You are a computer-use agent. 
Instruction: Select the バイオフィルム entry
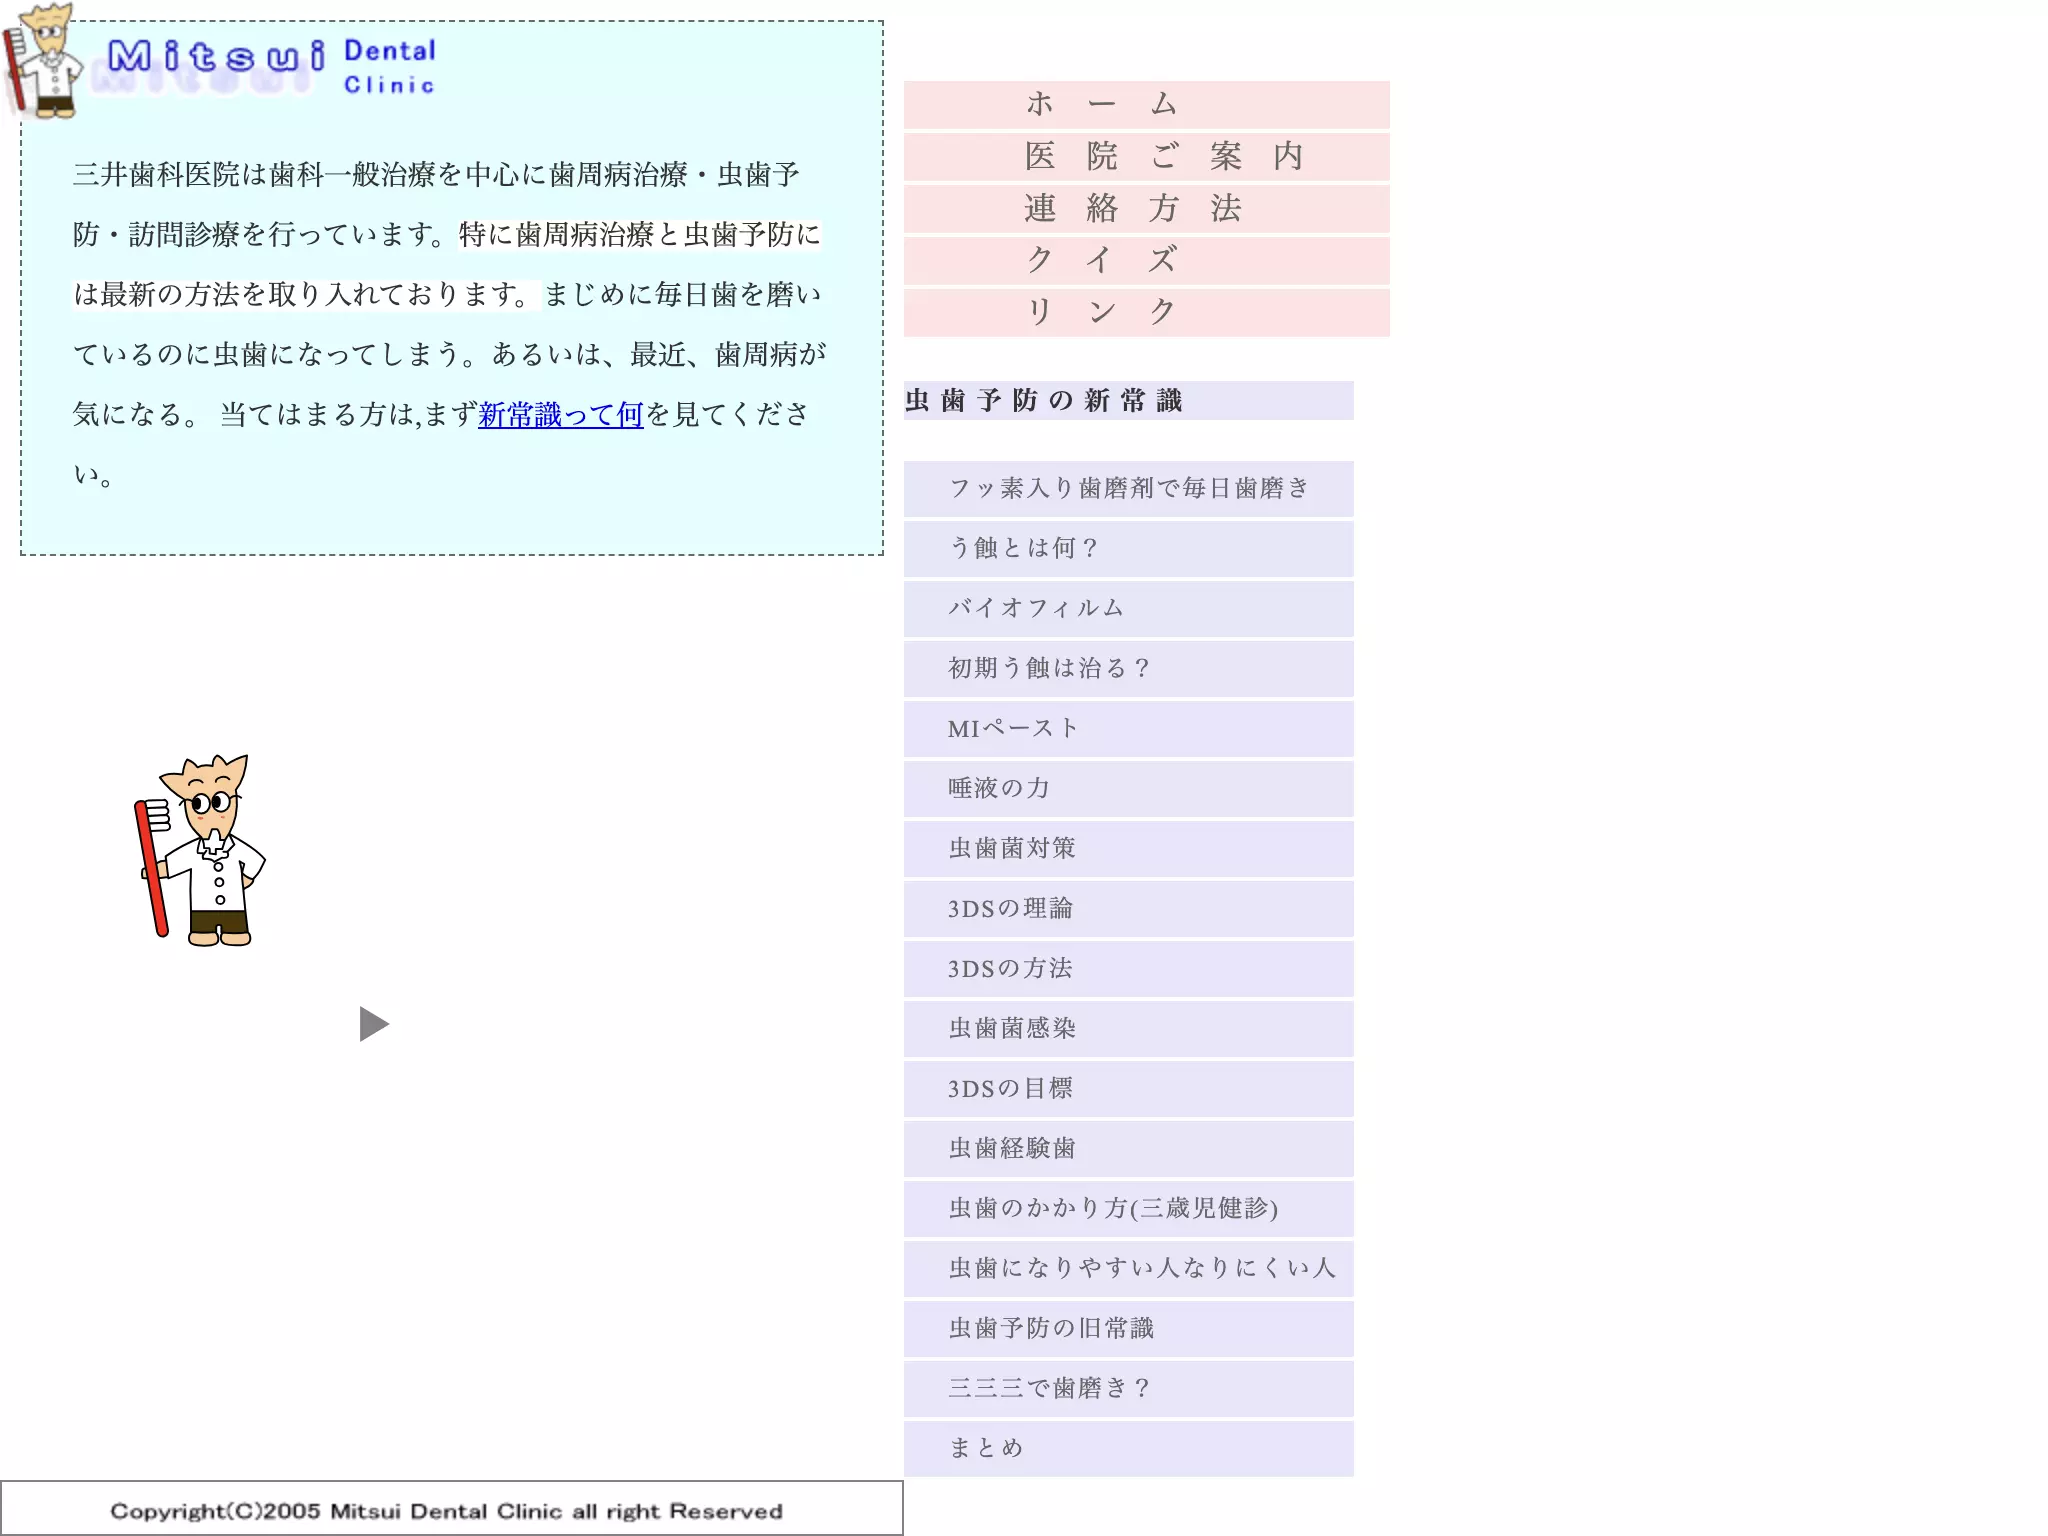click(x=1128, y=608)
